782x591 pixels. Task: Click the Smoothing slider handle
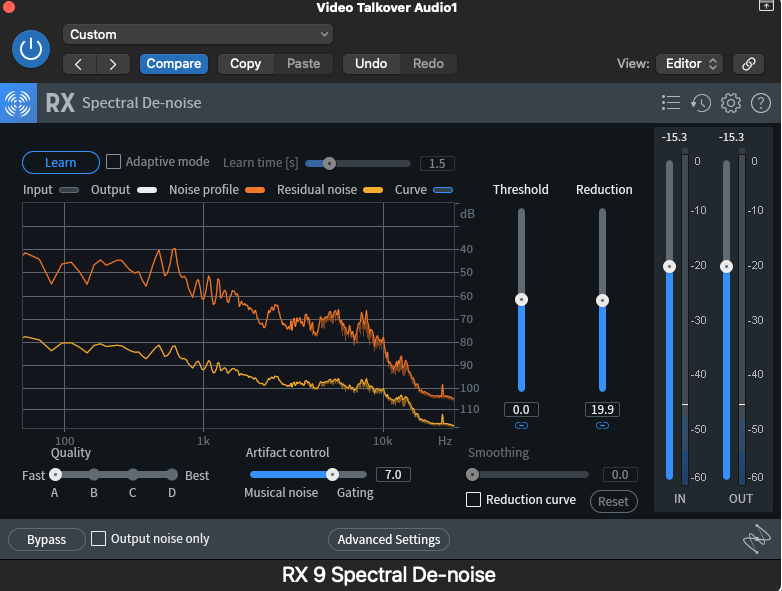point(472,474)
